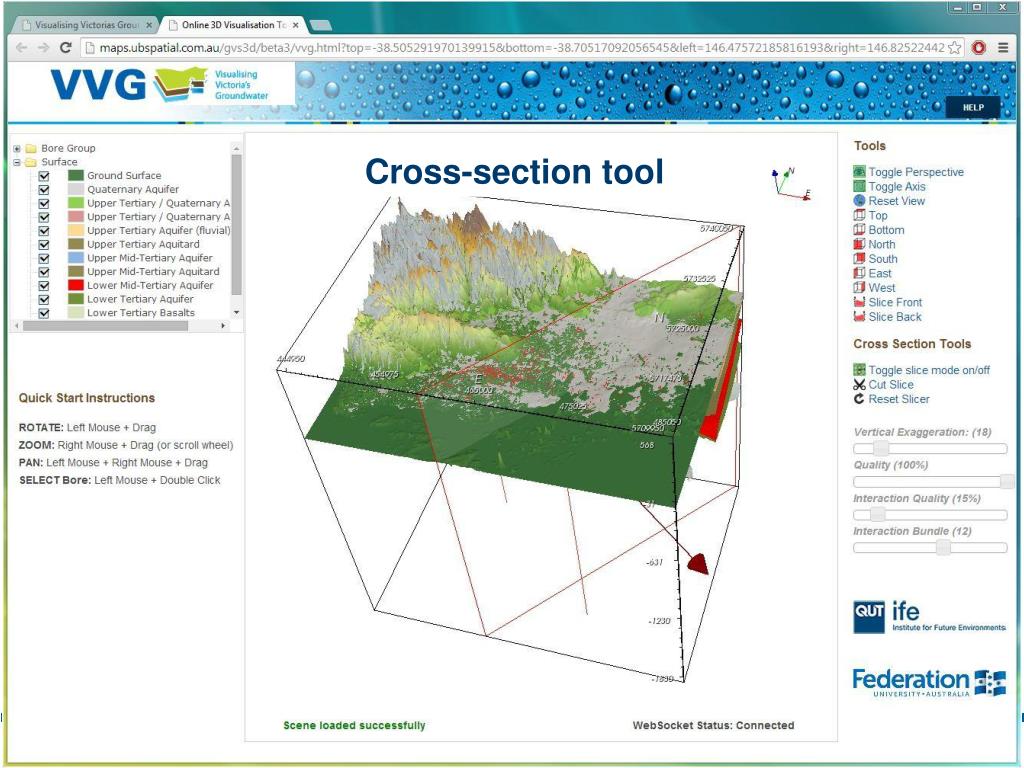Click the Vertical Exaggeration slider handle
Screen dimensions: 1024x768
[x=881, y=448]
